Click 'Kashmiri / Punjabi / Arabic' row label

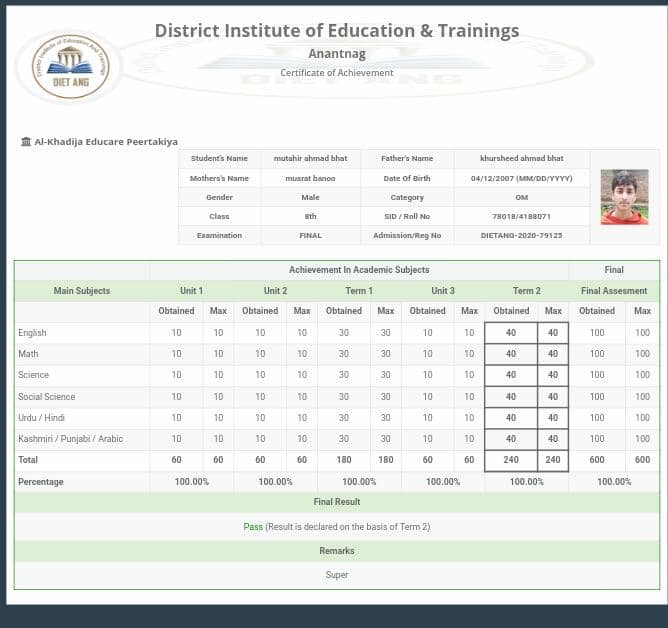pyautogui.click(x=70, y=438)
